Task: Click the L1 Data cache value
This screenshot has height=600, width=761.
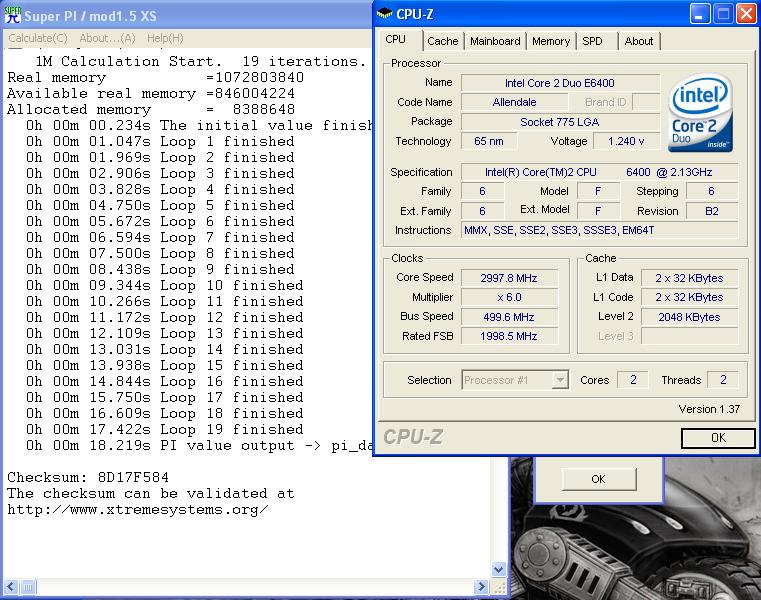Action: [689, 278]
